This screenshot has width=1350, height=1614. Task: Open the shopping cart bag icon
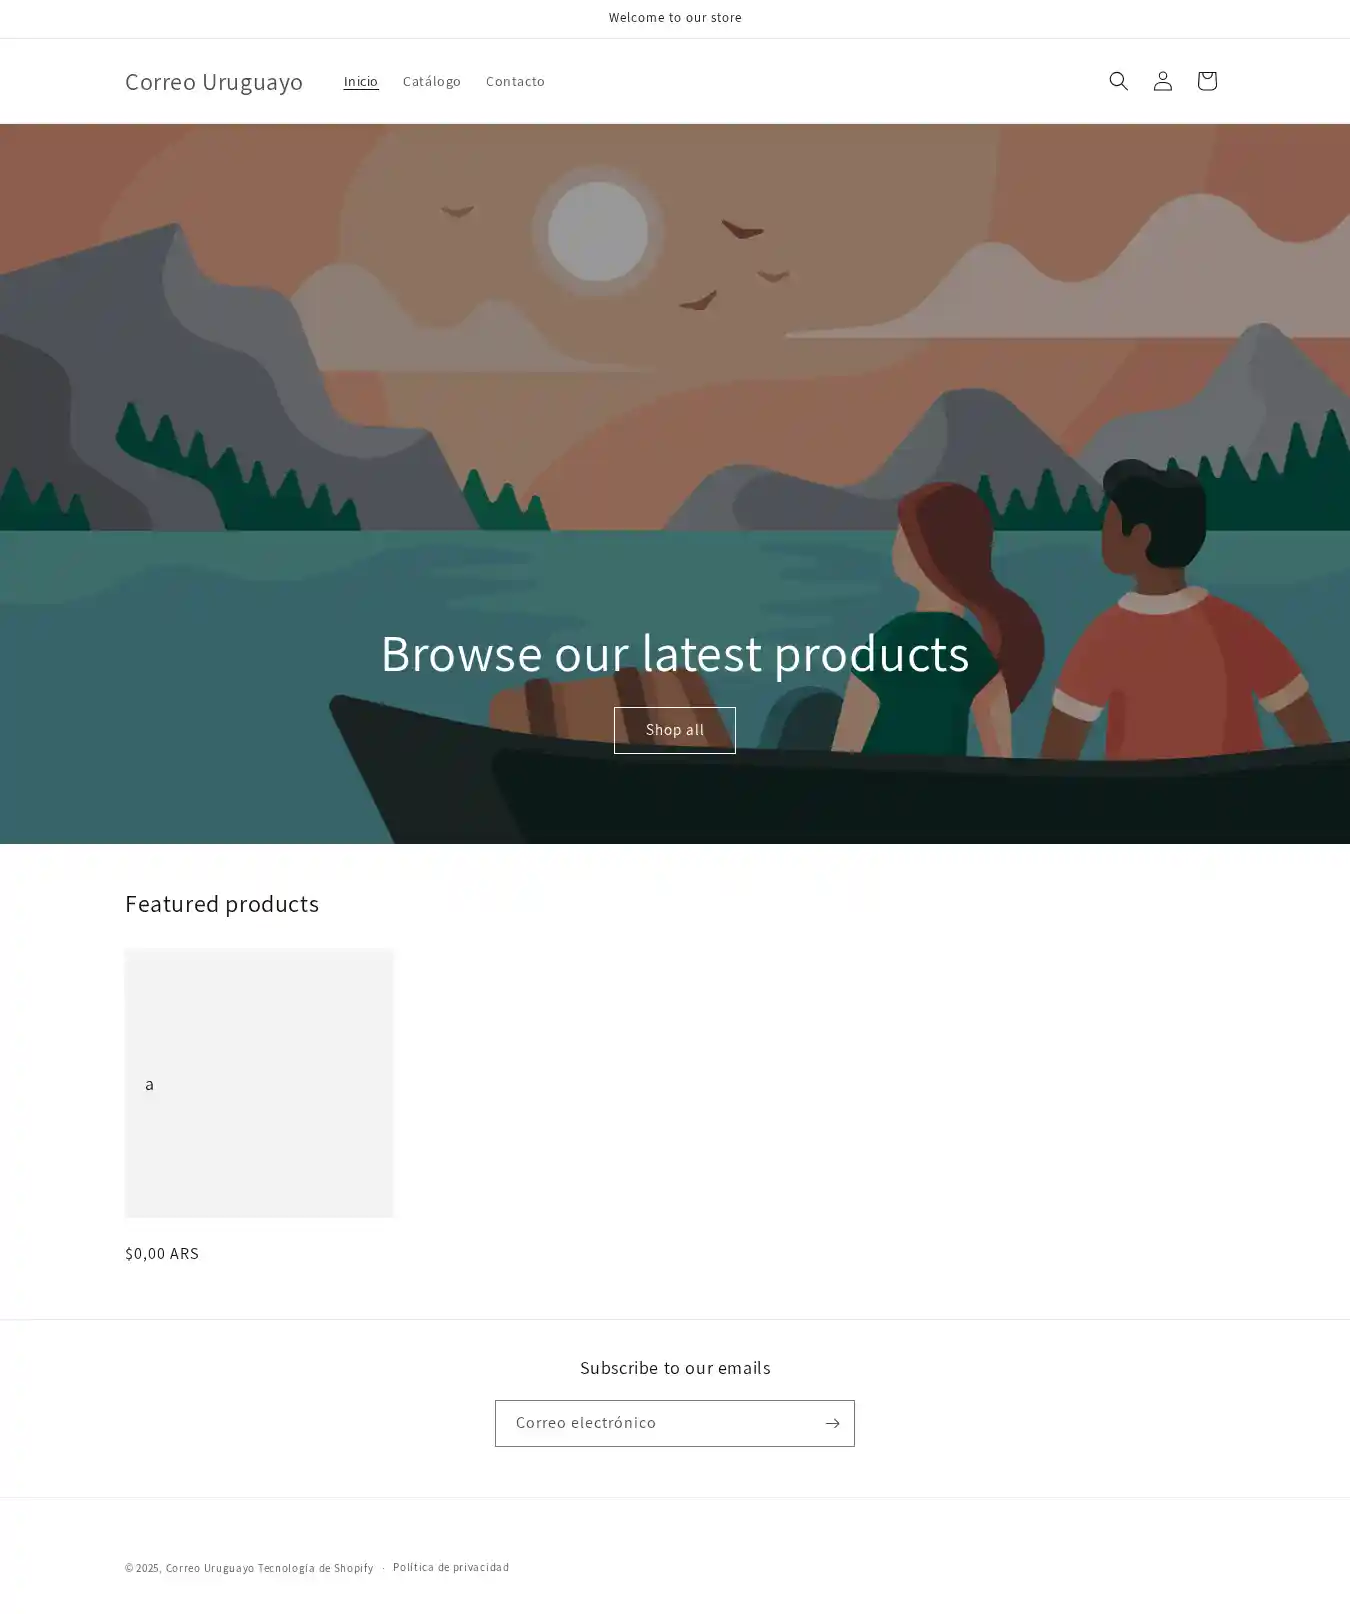(1206, 81)
